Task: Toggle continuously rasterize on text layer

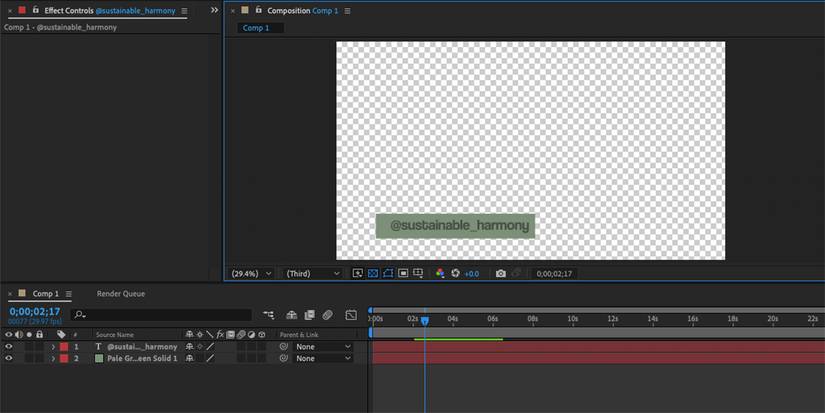Action: click(x=200, y=347)
